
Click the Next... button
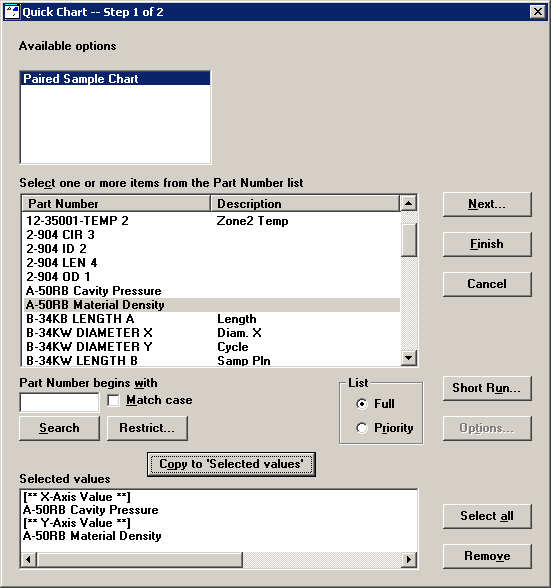coord(487,204)
